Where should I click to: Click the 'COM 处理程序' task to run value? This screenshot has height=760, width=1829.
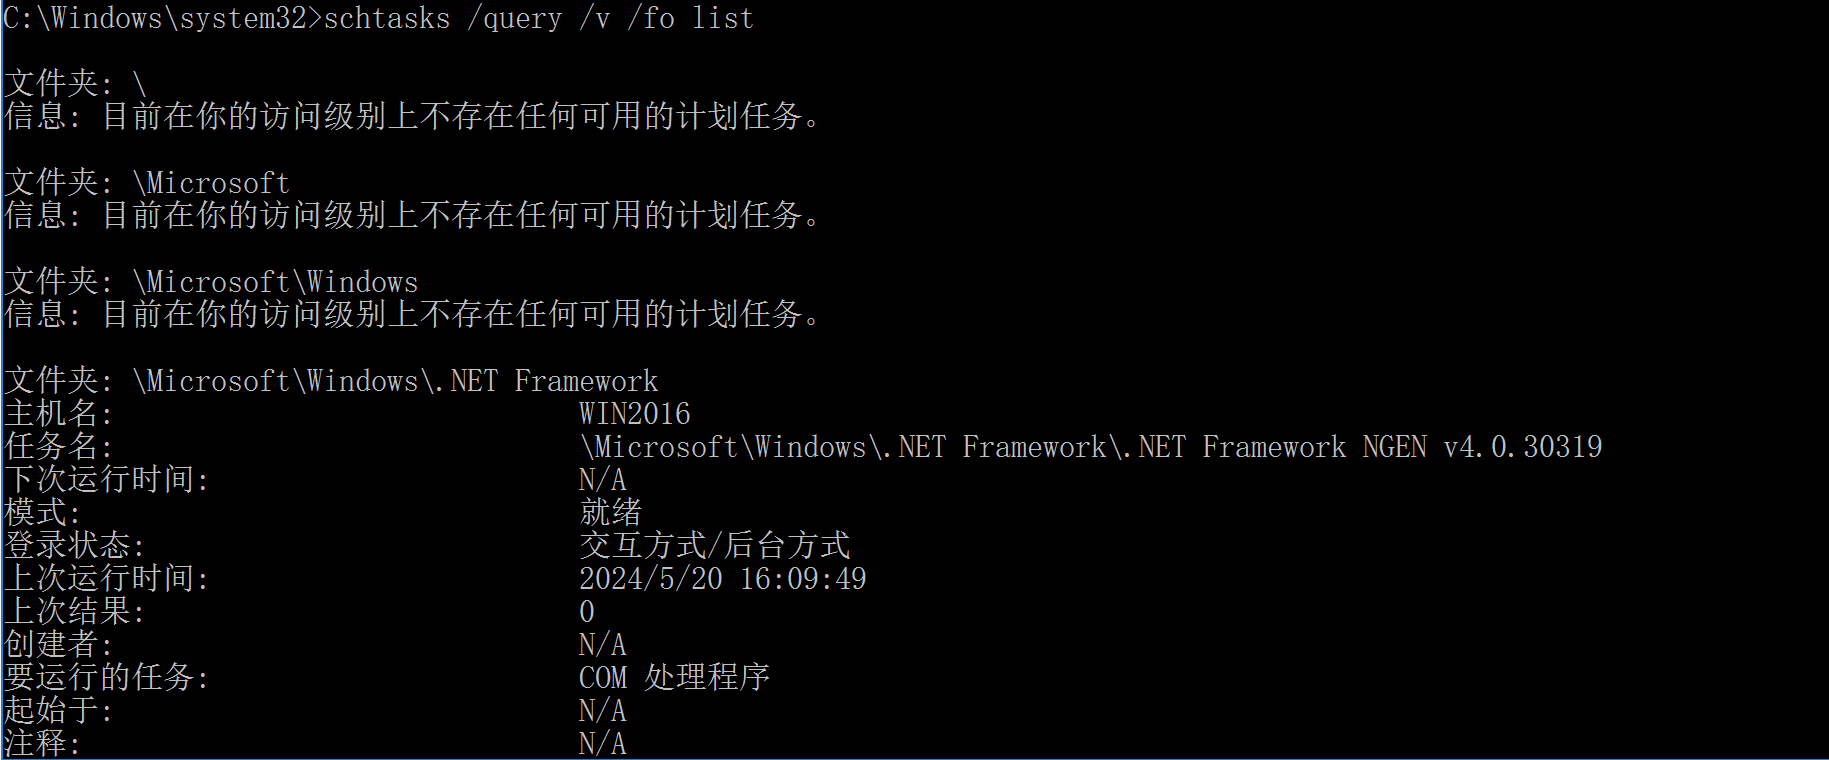click(x=674, y=678)
